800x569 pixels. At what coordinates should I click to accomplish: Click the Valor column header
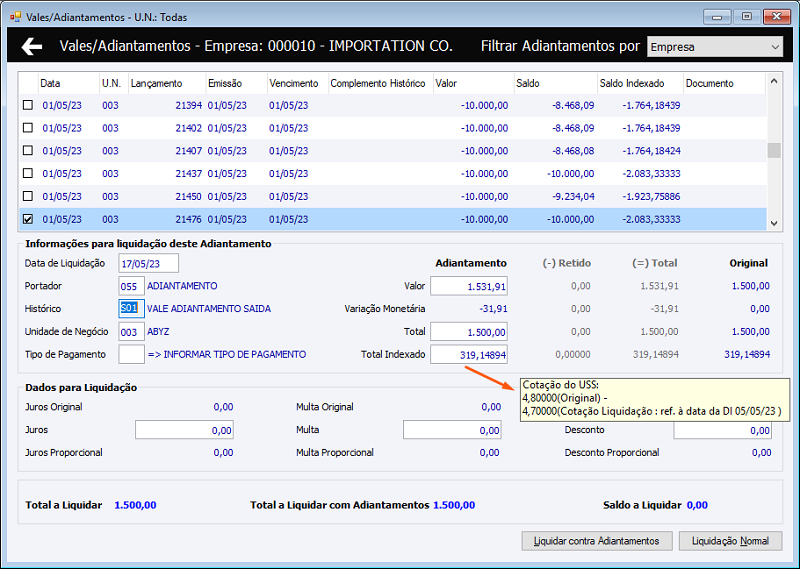tap(473, 83)
